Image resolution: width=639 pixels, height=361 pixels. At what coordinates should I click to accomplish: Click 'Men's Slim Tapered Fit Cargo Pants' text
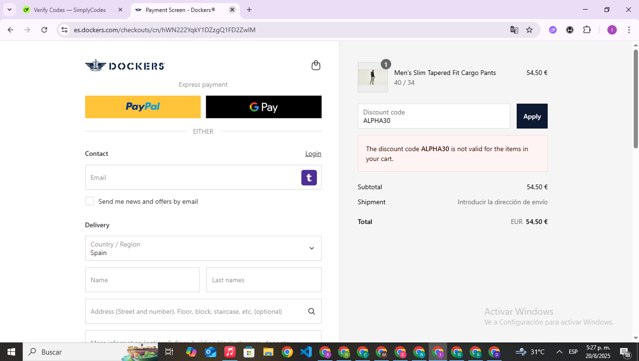point(445,73)
